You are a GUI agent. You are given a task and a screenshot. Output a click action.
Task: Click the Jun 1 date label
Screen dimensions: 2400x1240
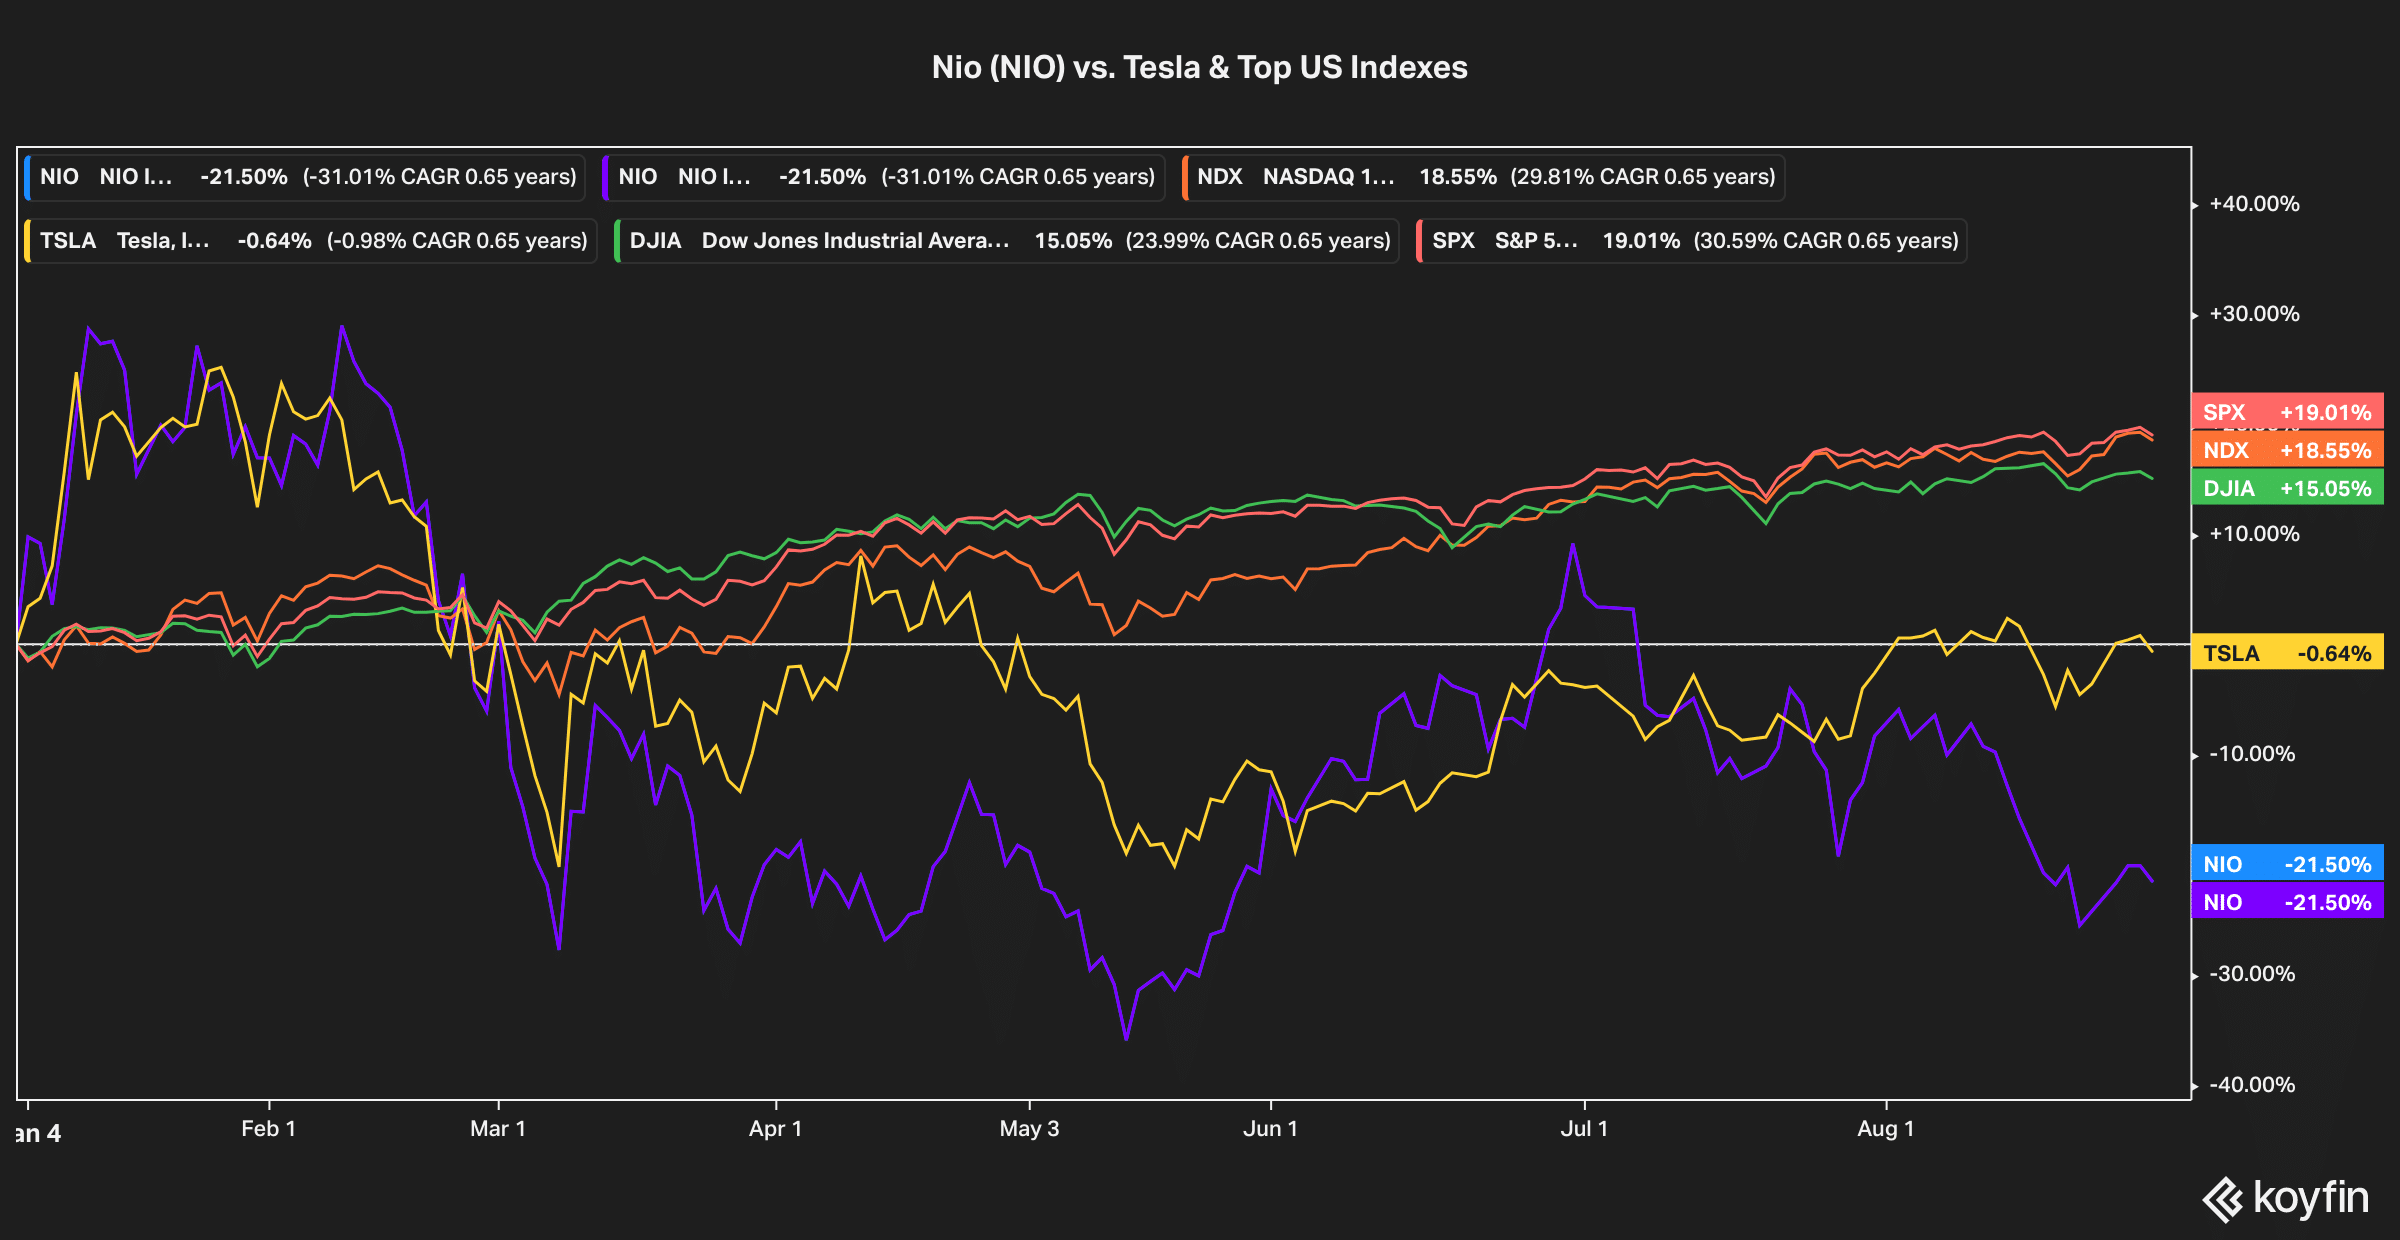click(x=1270, y=1129)
